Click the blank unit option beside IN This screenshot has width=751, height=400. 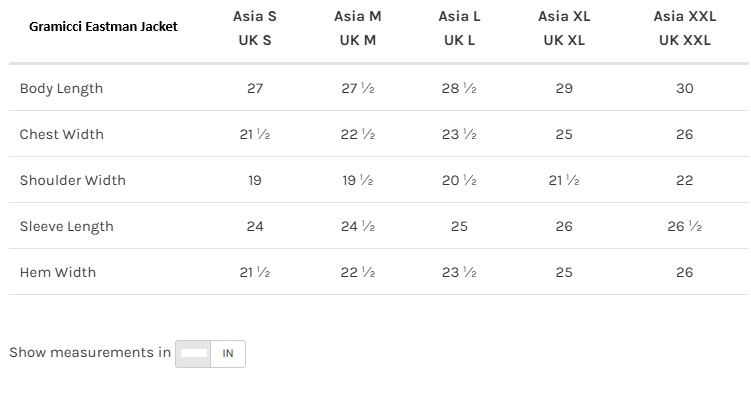click(194, 354)
